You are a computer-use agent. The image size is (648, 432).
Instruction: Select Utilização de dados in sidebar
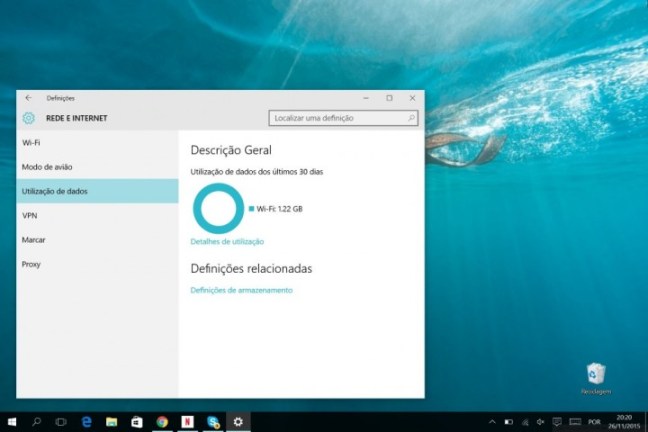click(x=54, y=191)
